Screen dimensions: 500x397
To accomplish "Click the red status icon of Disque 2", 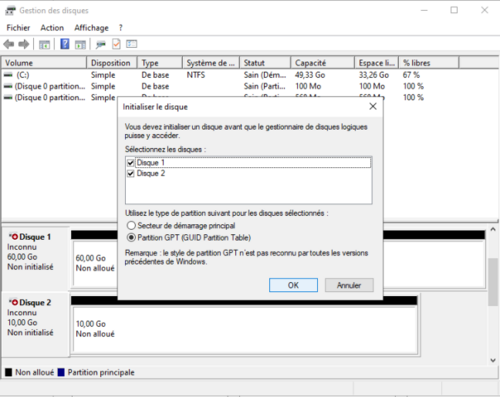I will pyautogui.click(x=14, y=302).
